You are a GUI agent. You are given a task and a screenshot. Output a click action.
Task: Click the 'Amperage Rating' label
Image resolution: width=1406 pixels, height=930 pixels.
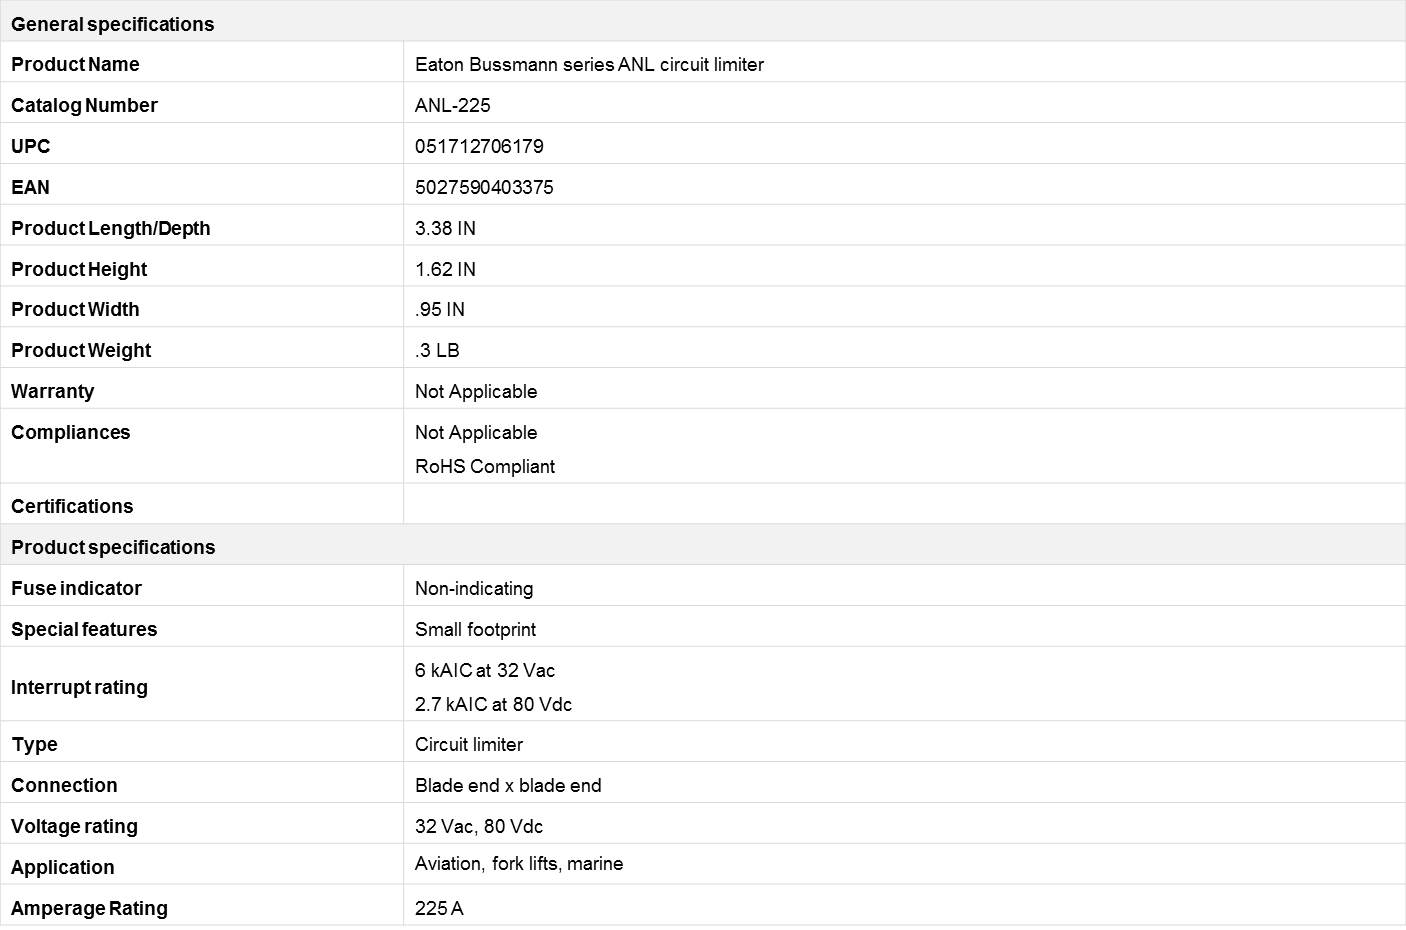coord(89,908)
